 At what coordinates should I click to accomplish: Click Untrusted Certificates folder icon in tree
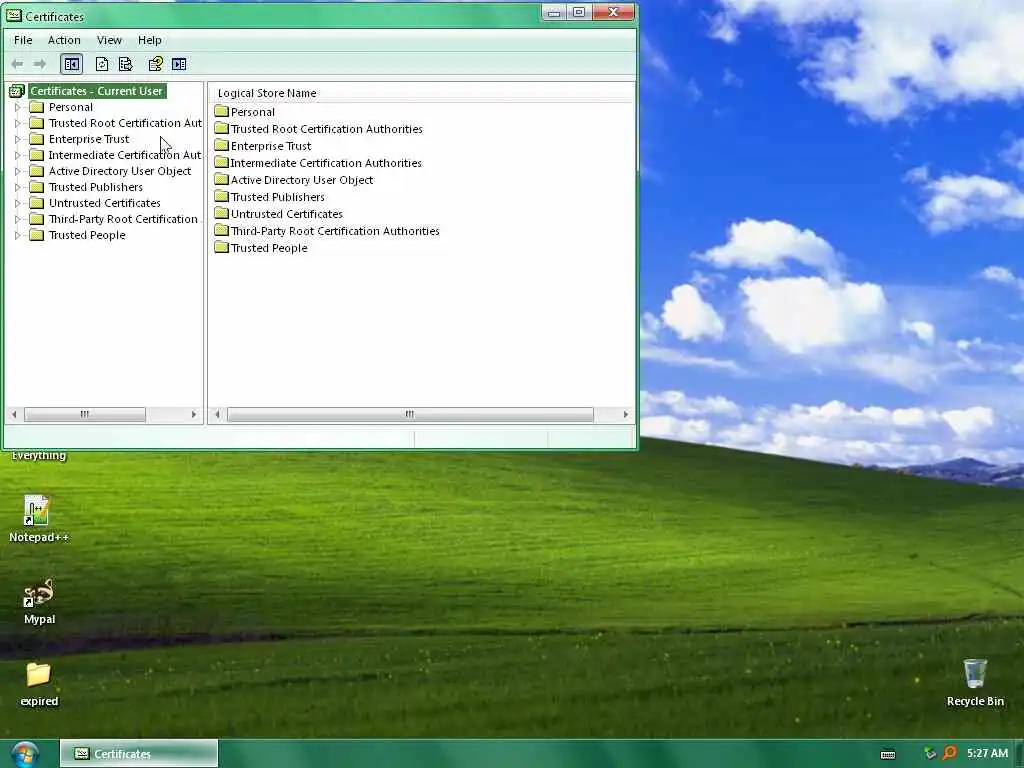pyautogui.click(x=37, y=203)
